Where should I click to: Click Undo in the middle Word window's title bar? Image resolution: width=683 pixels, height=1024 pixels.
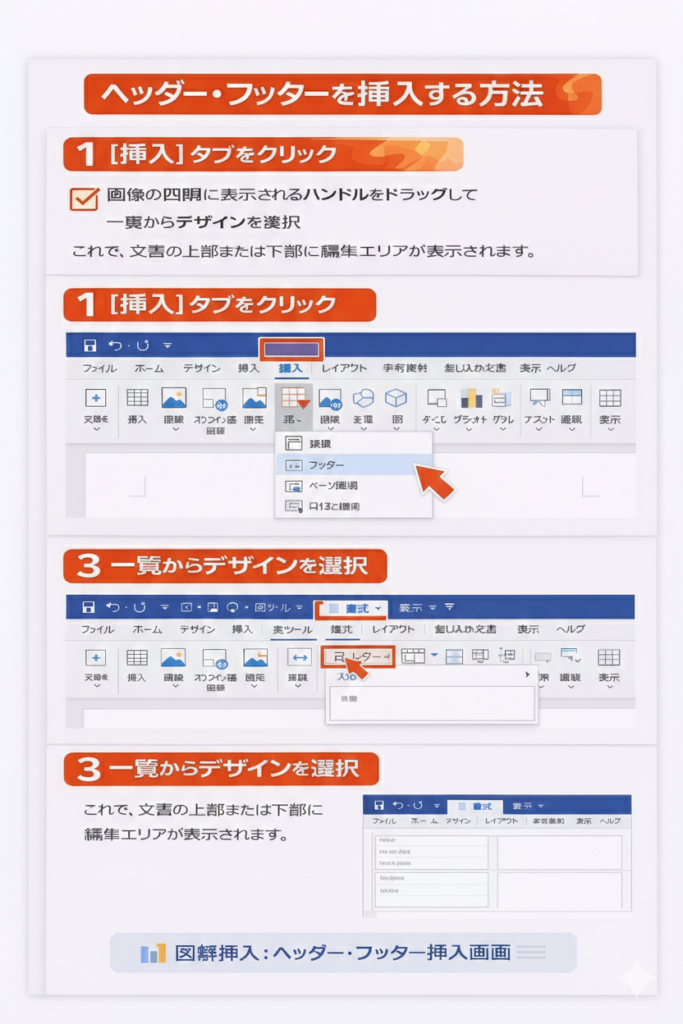point(113,607)
